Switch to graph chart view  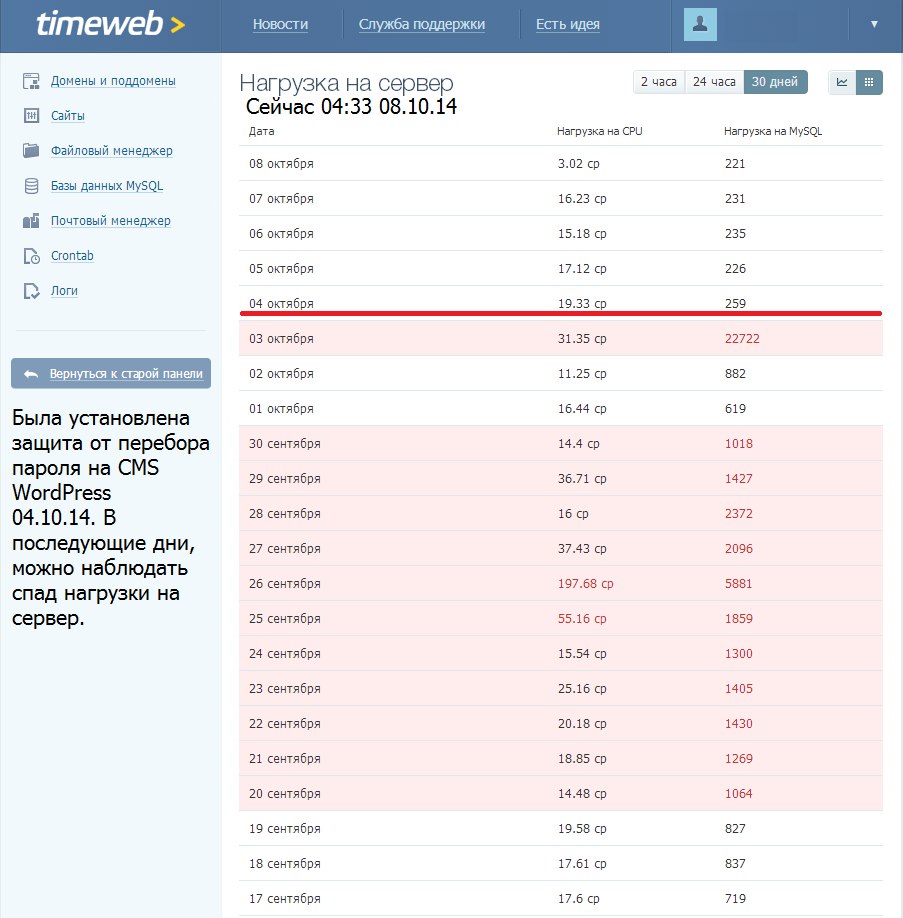coord(842,82)
